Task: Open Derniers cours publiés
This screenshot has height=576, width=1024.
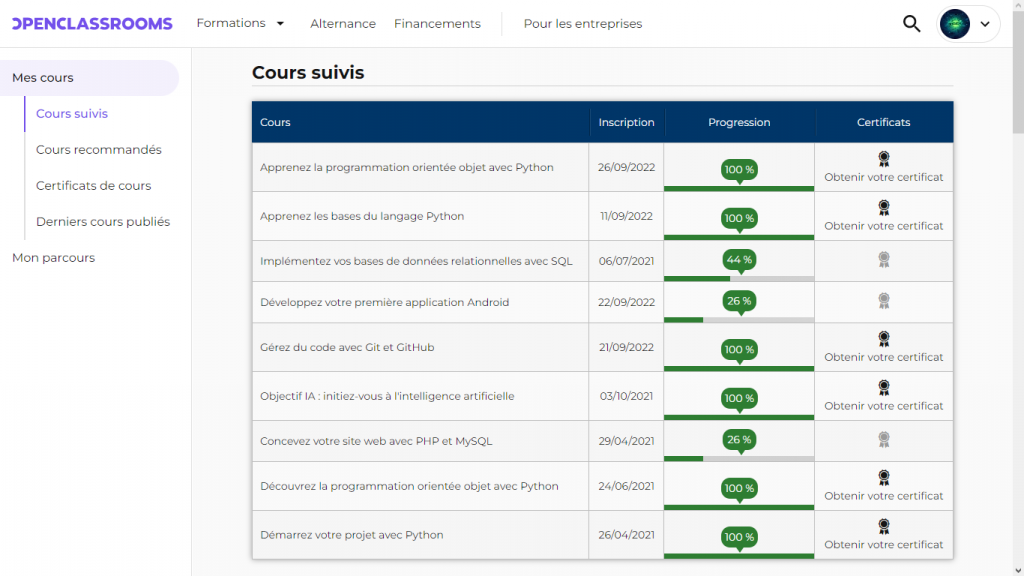Action: 103,221
